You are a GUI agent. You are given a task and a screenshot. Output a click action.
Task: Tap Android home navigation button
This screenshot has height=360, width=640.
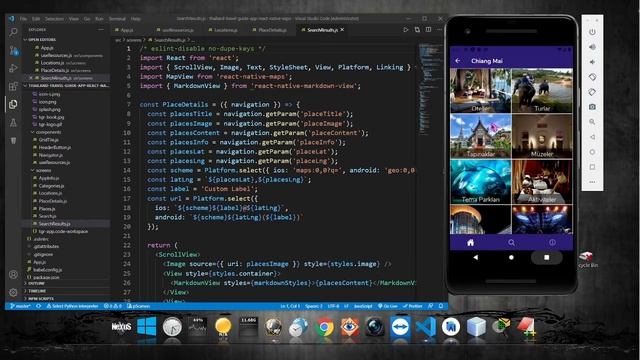point(511,258)
